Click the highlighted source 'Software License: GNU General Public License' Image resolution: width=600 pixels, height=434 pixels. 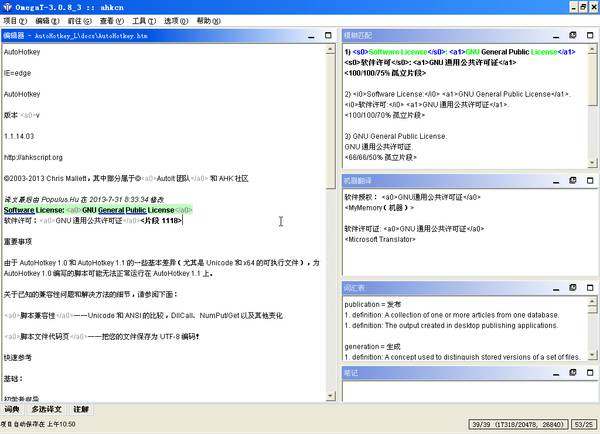[x=98, y=210]
